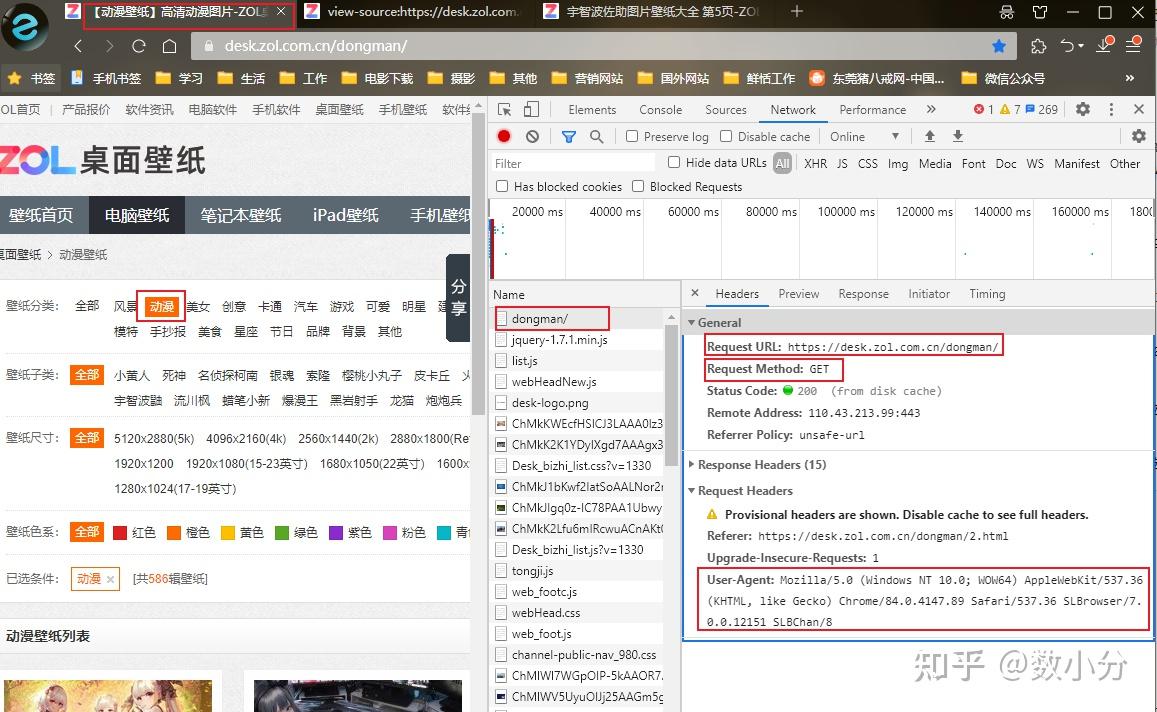Open network settings gear on filter row
The height and width of the screenshot is (712, 1157).
[1139, 136]
